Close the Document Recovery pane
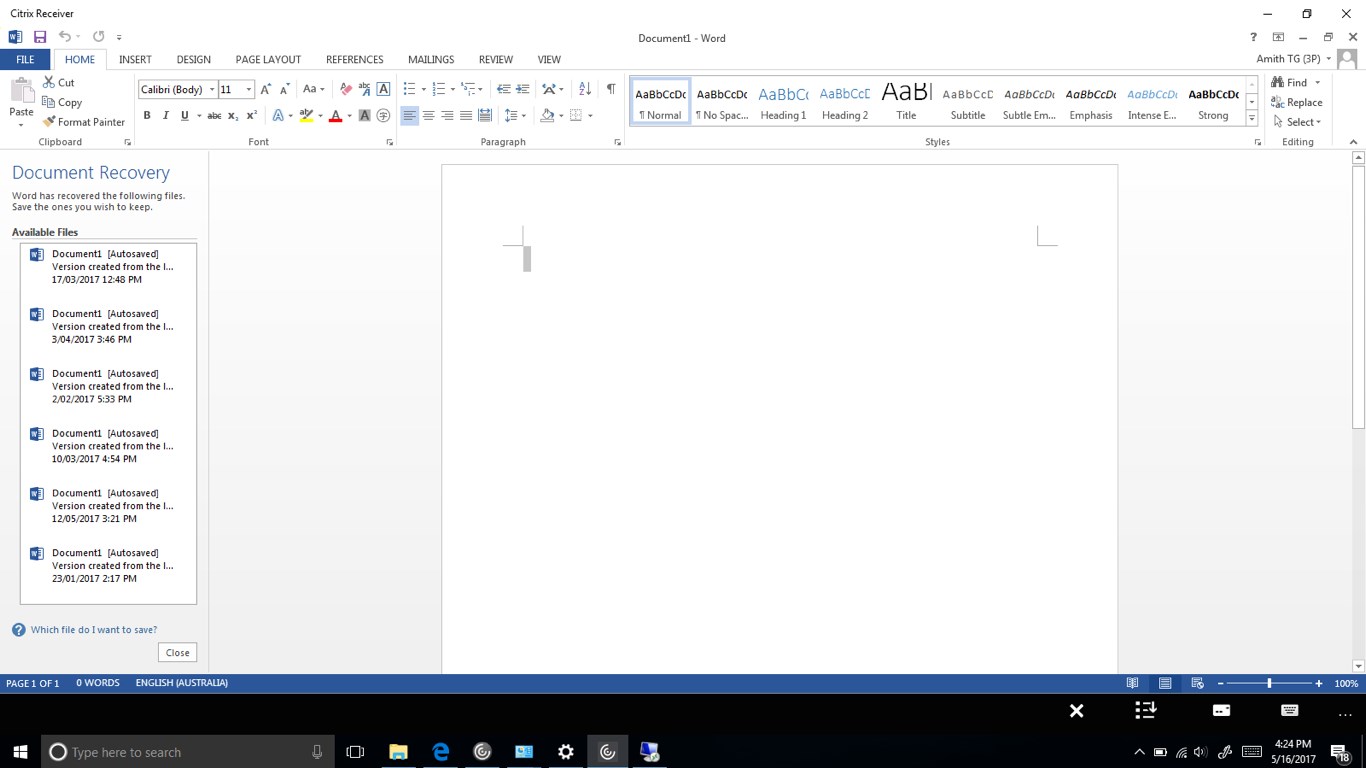 tap(176, 651)
